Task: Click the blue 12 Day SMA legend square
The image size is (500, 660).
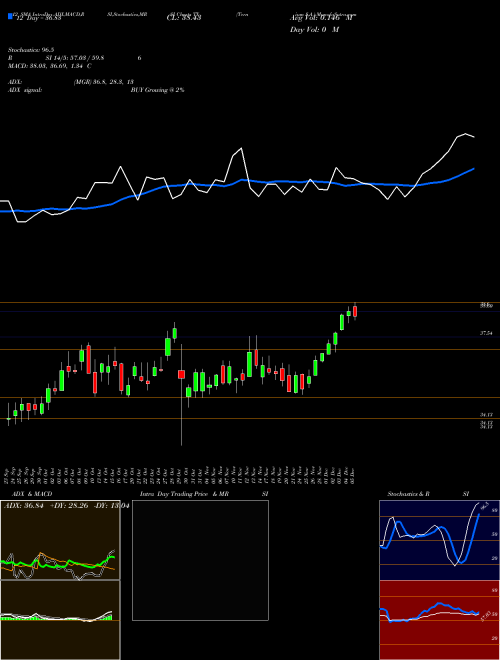Action: 11,16
